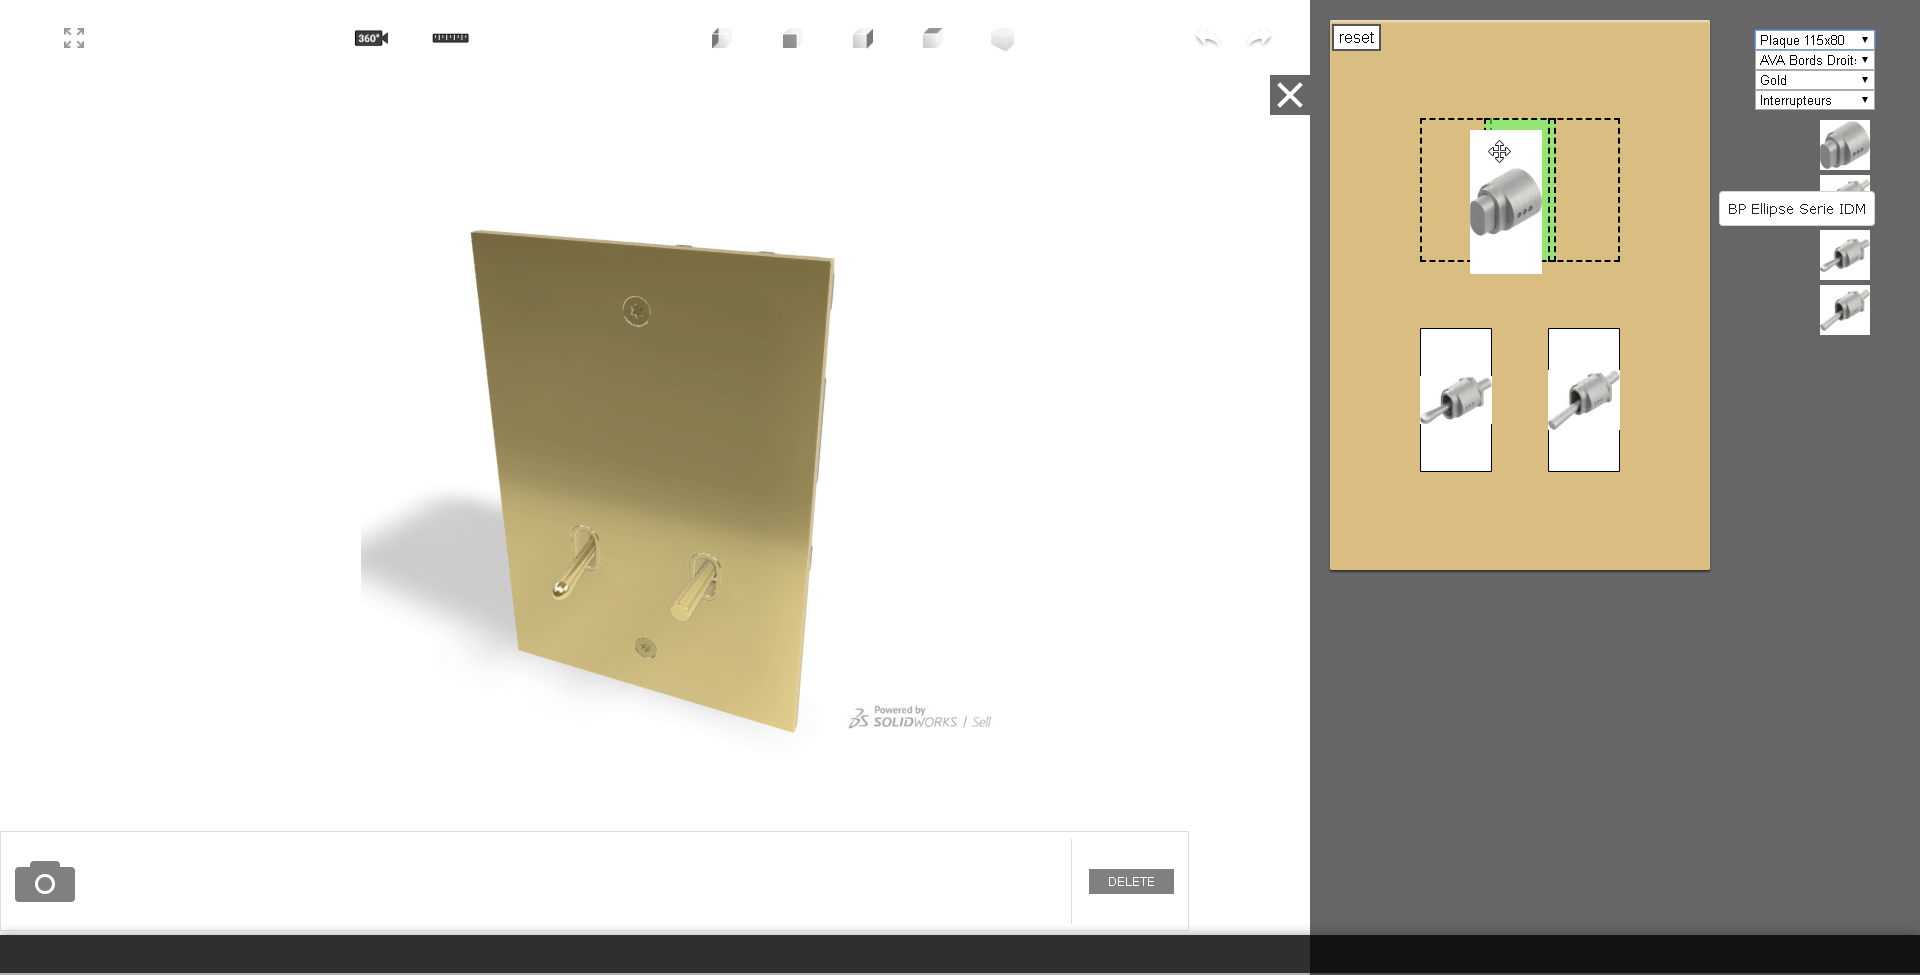Image resolution: width=1920 pixels, height=975 pixels.
Task: Select the top cube view
Action: click(x=933, y=38)
